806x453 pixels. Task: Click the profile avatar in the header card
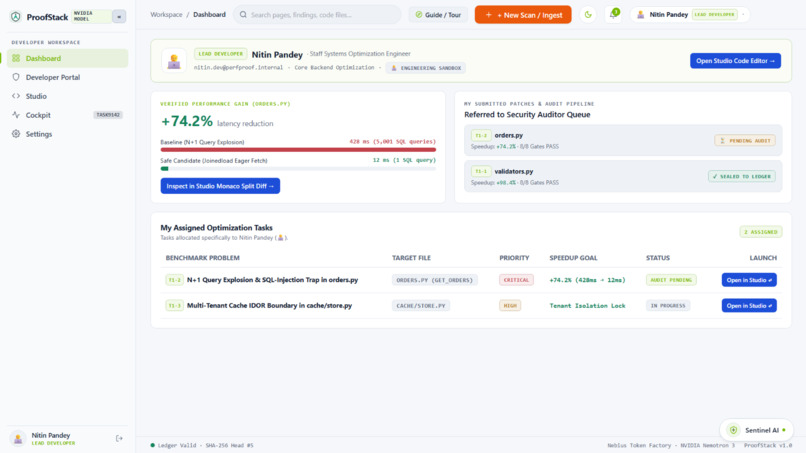(174, 61)
